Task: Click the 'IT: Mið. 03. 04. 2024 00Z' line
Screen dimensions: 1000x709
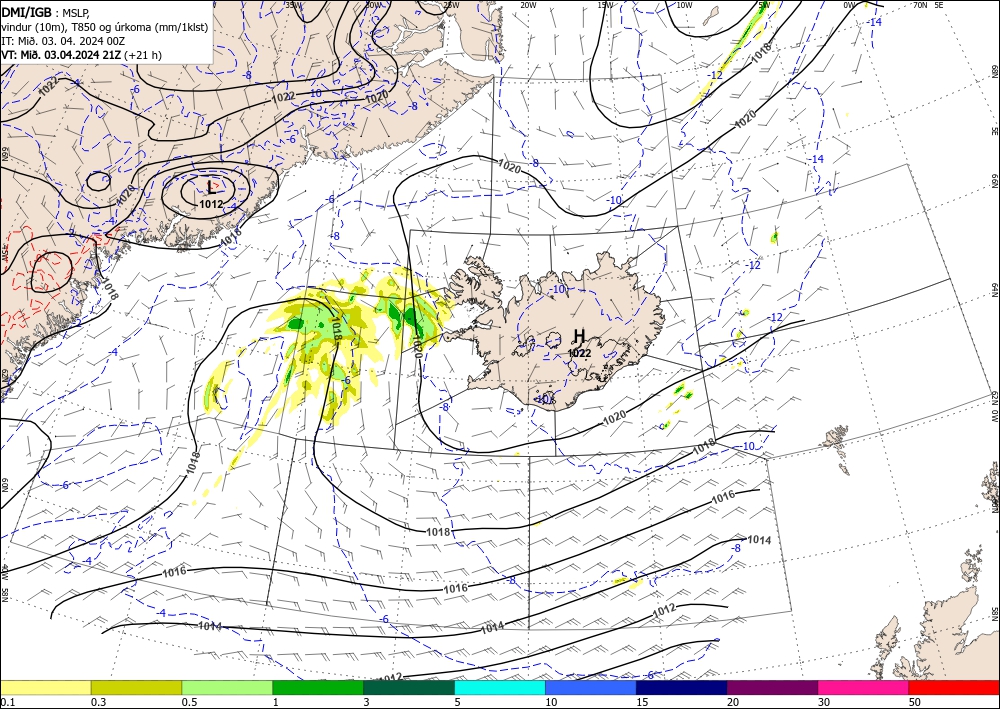Action: 62,41
